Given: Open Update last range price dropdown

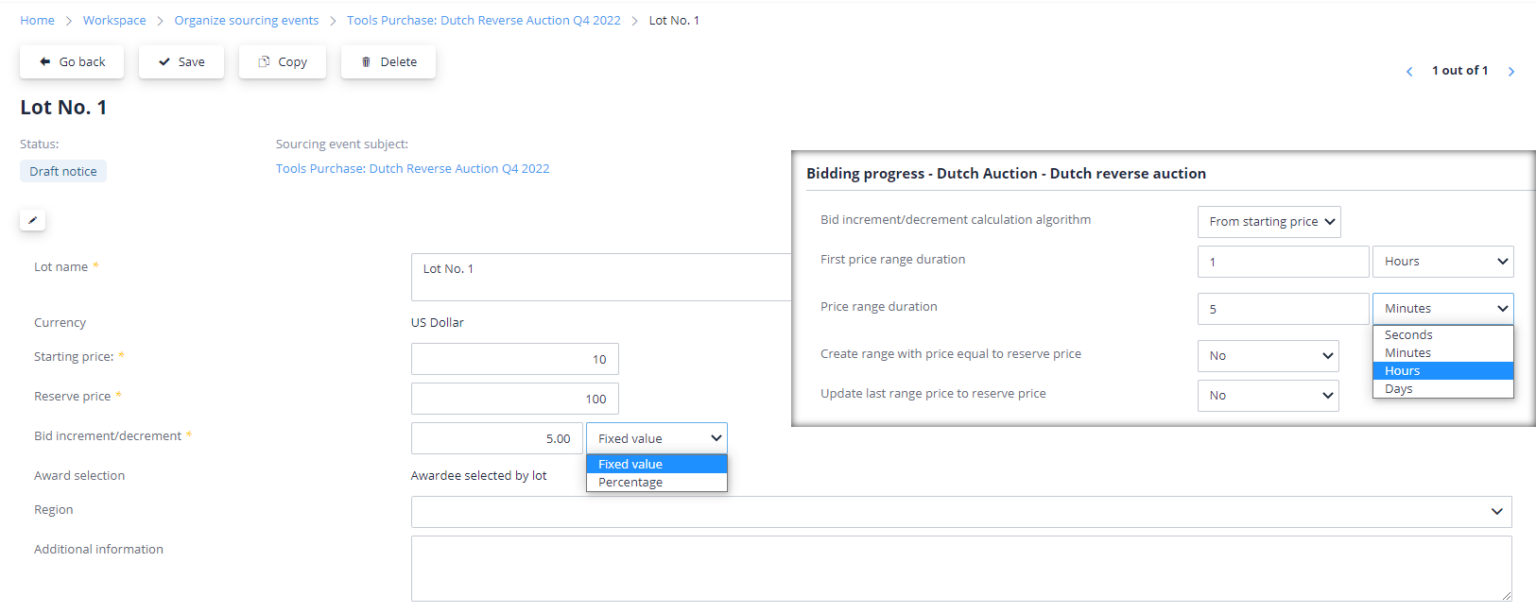Looking at the screenshot, I should tap(1268, 395).
